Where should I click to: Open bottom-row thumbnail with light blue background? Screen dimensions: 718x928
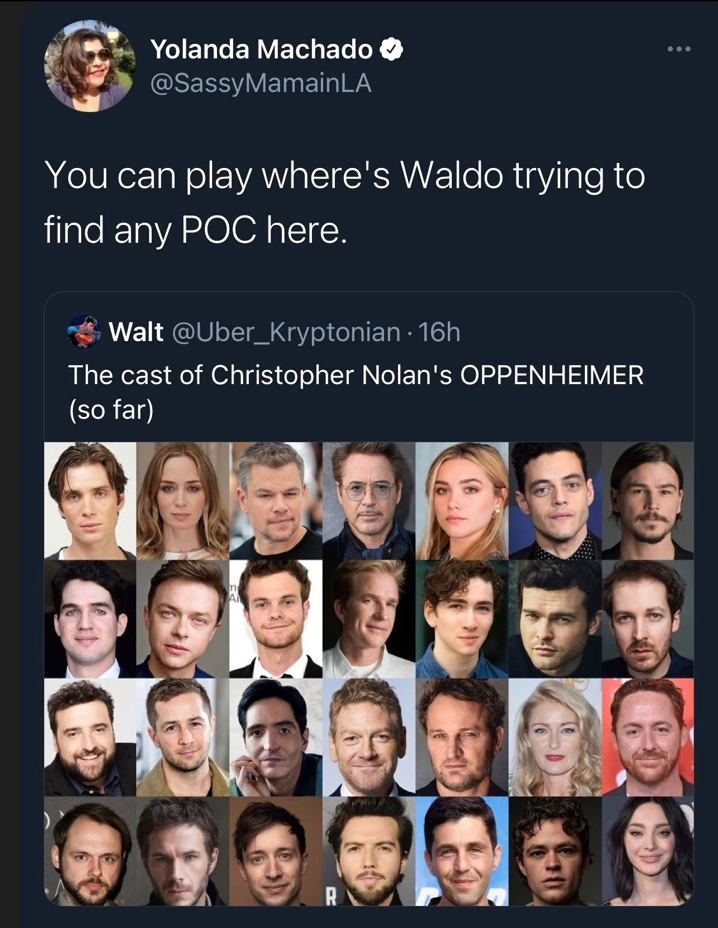462,851
